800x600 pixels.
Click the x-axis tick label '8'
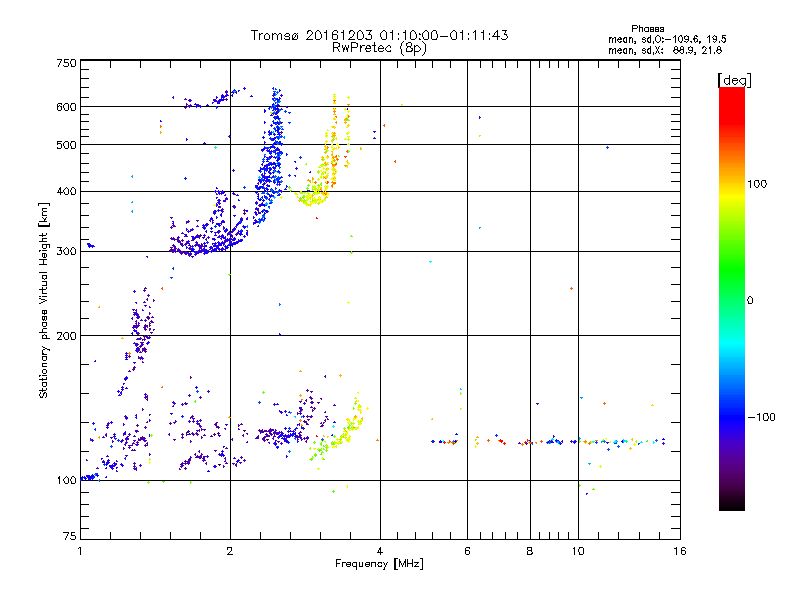(x=530, y=551)
